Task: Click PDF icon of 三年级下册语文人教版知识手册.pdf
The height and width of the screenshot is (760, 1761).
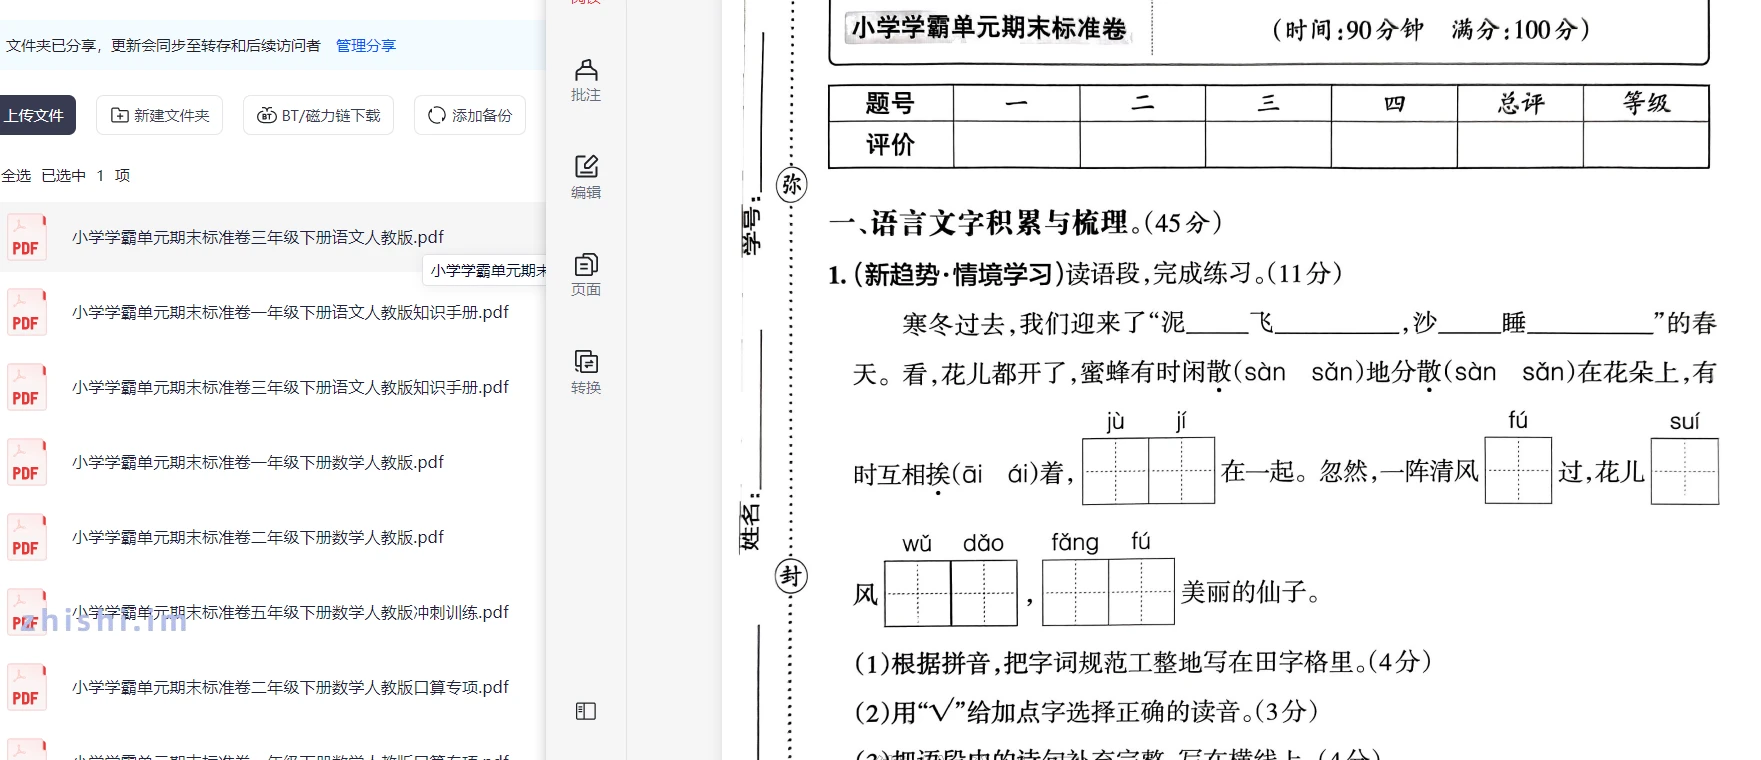Action: (26, 387)
